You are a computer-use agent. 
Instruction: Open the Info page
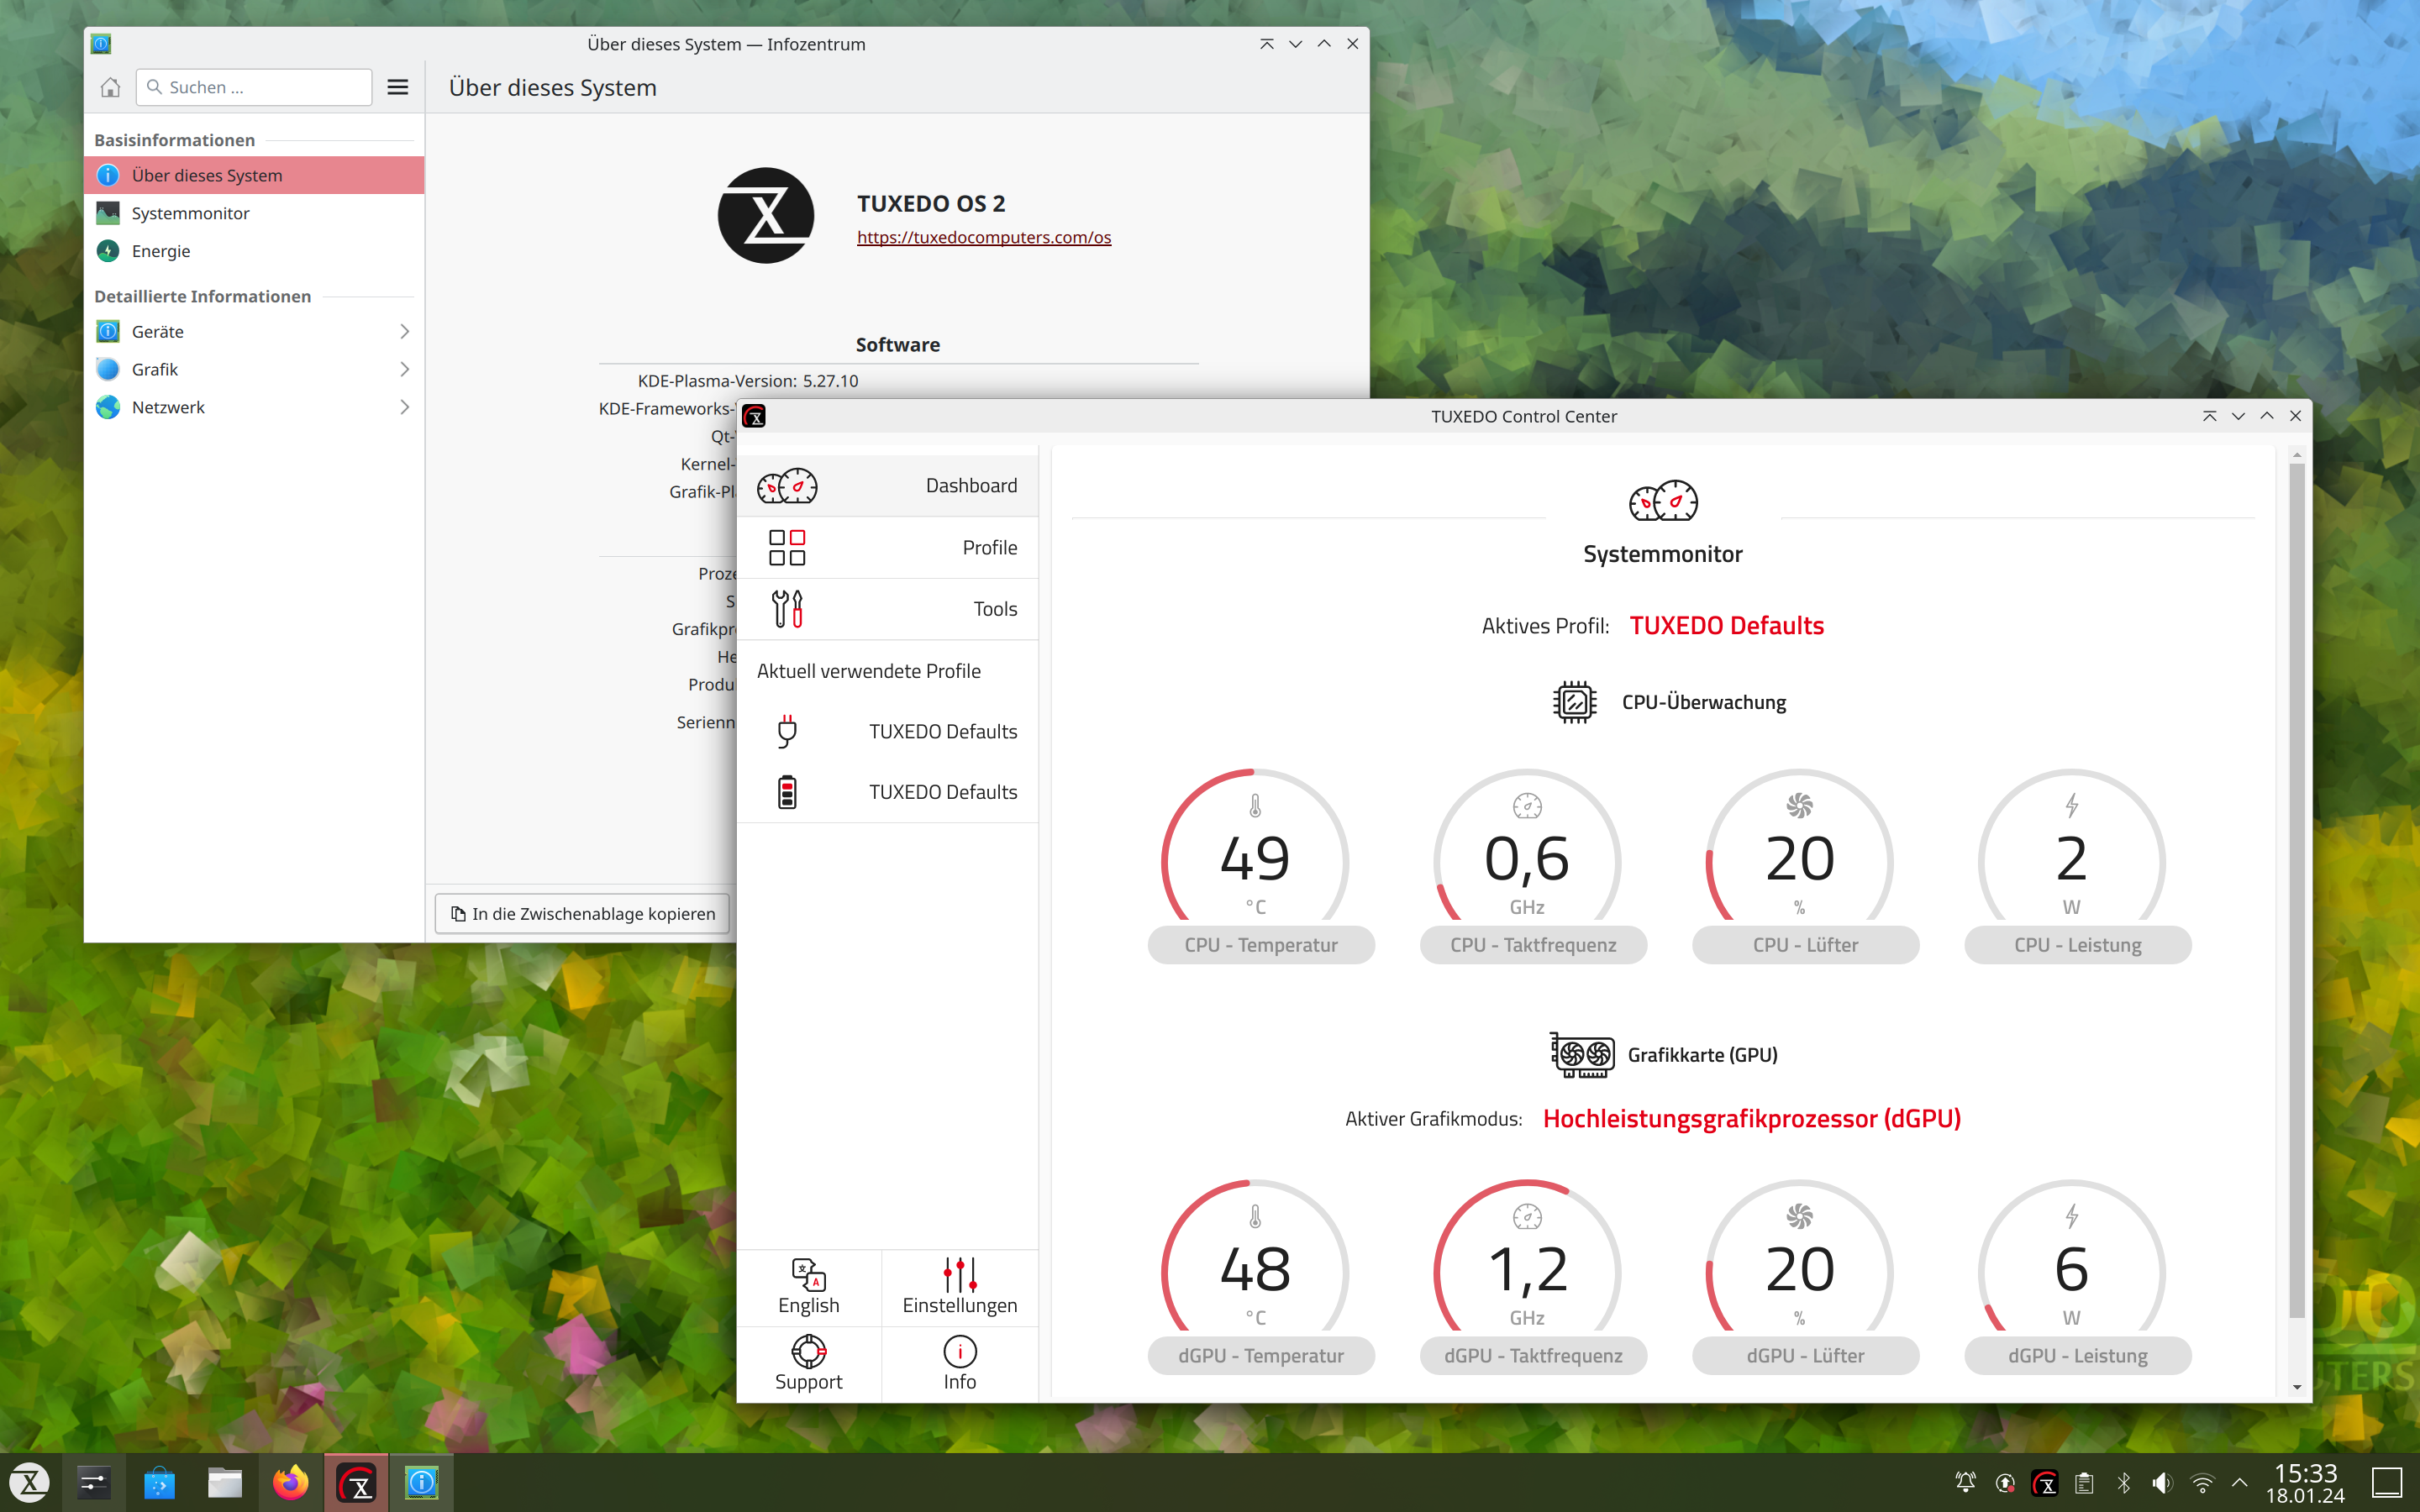960,1363
